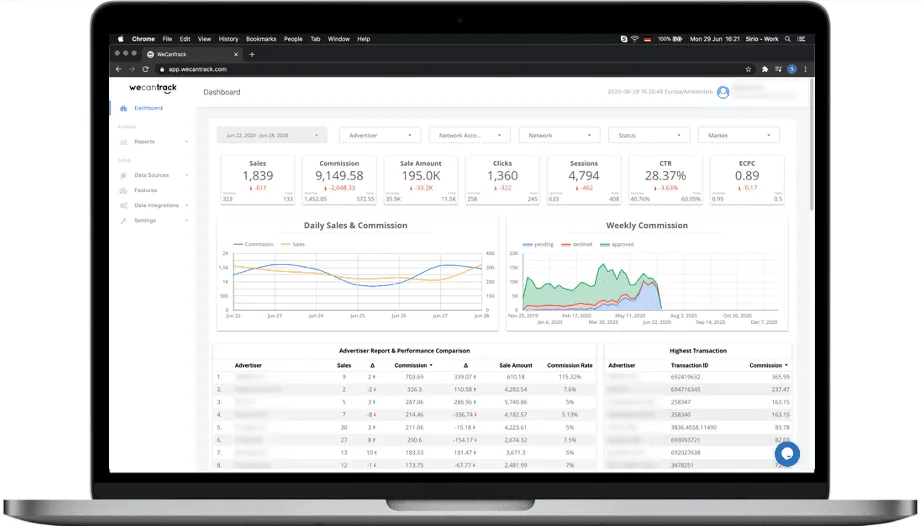922x526 pixels.
Task: Open the Window menu
Action: 339,39
